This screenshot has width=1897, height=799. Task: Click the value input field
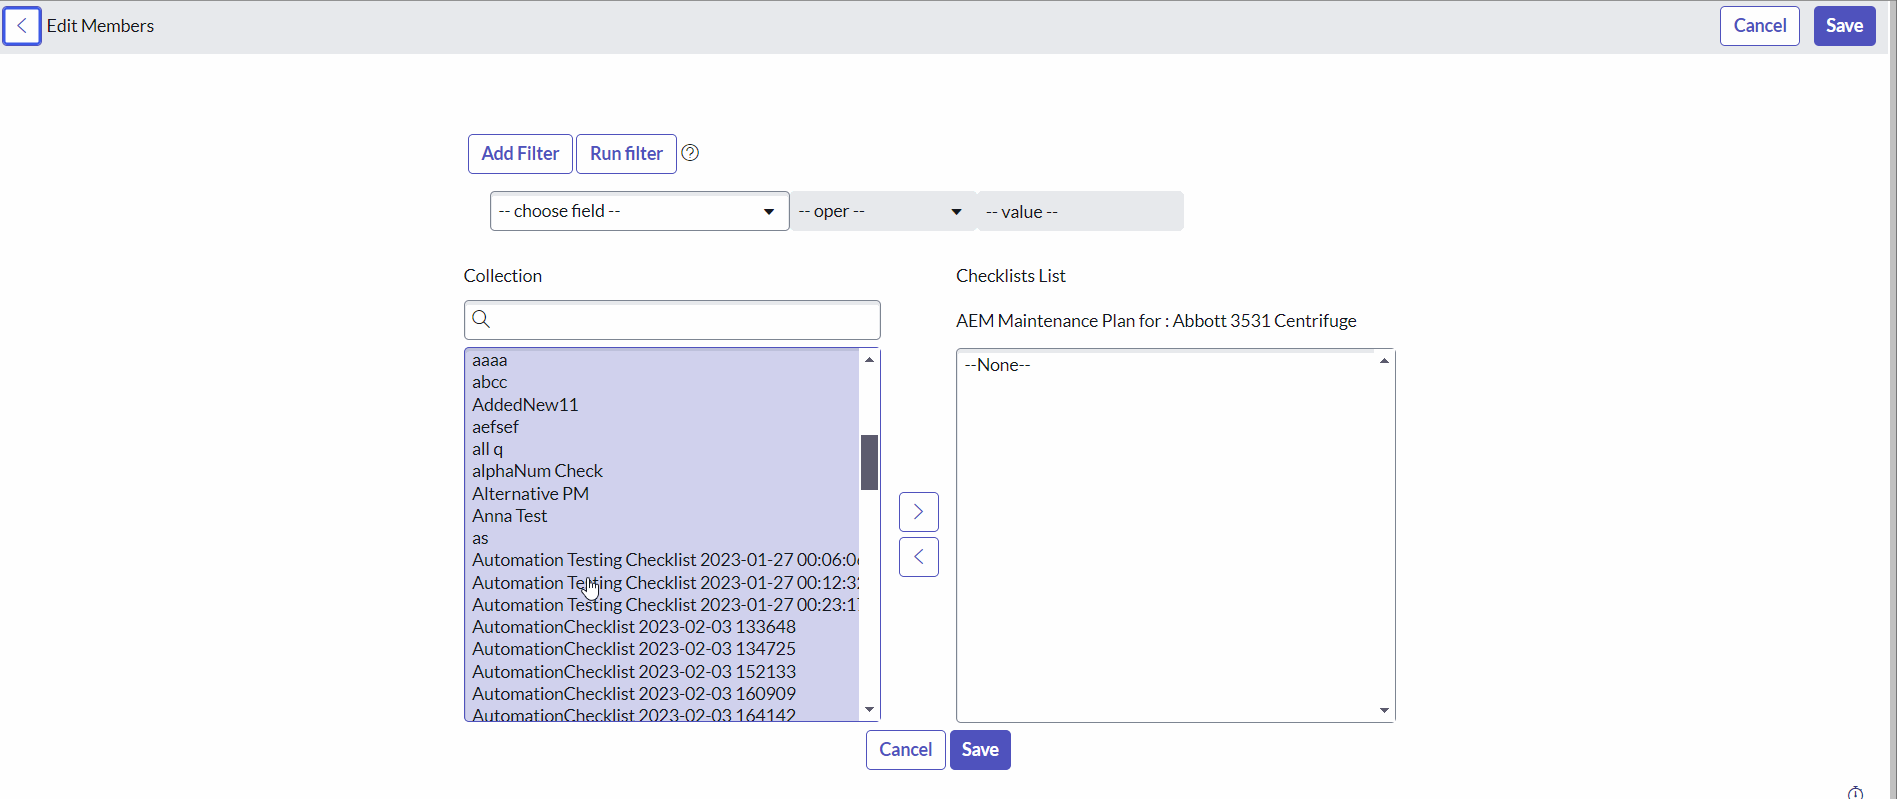1080,211
